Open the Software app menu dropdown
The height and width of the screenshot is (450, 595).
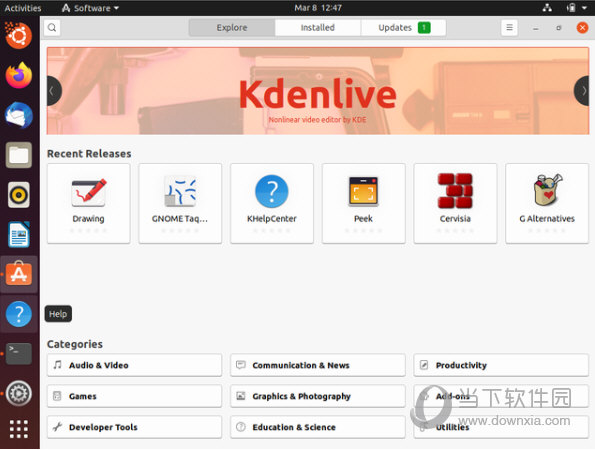[x=90, y=8]
